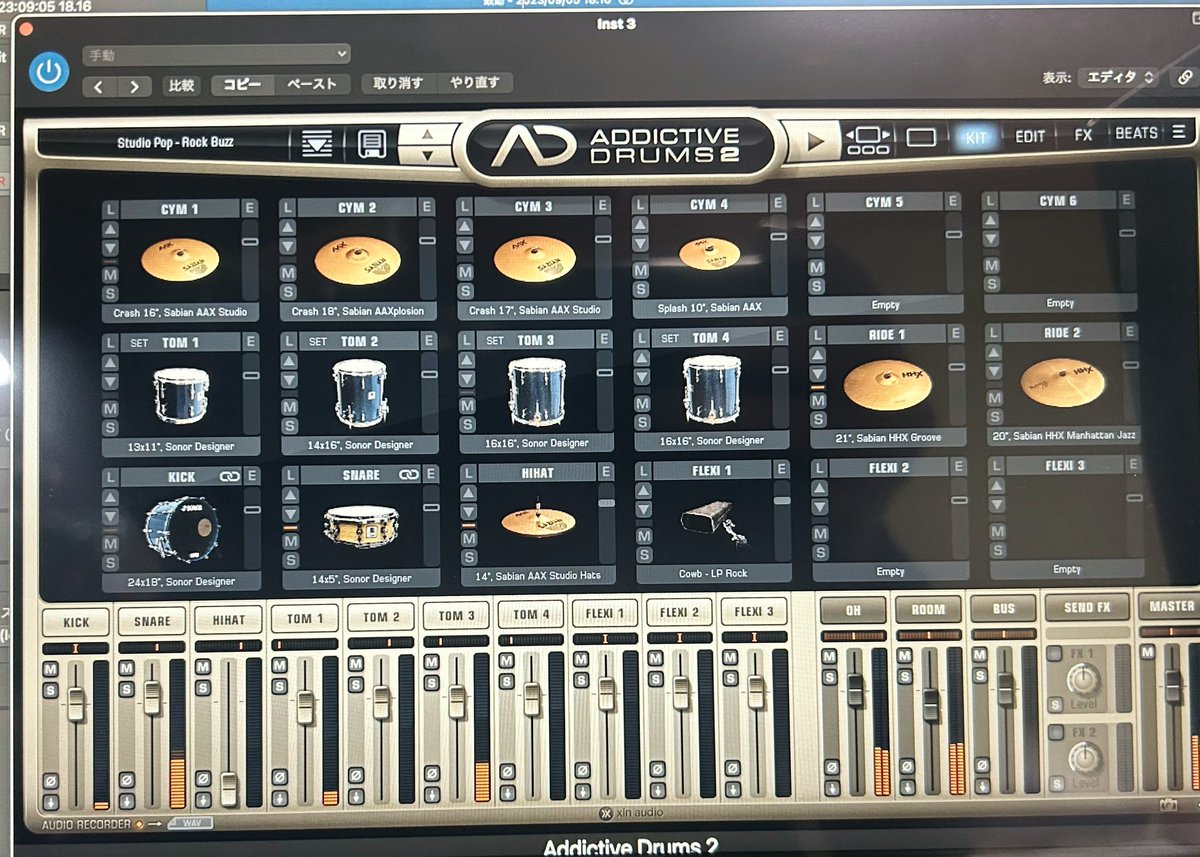Click the 比較 compare button
Screen dimensions: 1200x857
point(182,86)
